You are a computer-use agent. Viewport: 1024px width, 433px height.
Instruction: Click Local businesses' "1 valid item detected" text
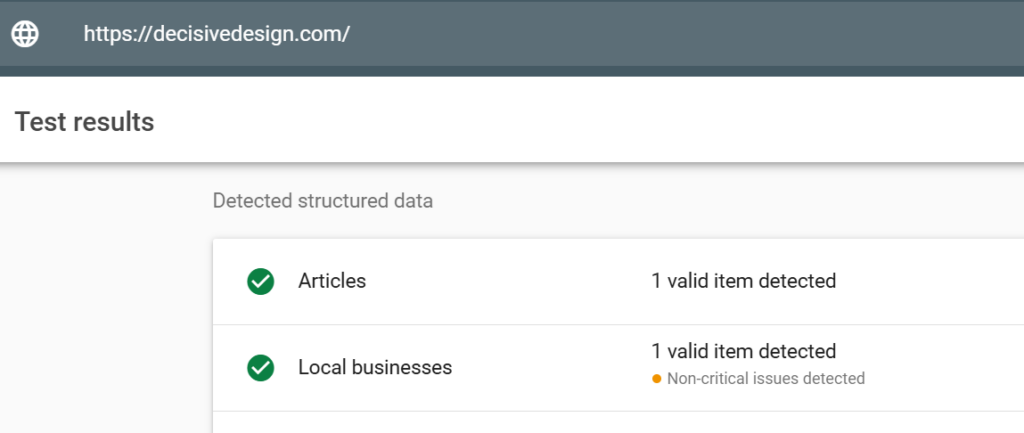coord(743,352)
